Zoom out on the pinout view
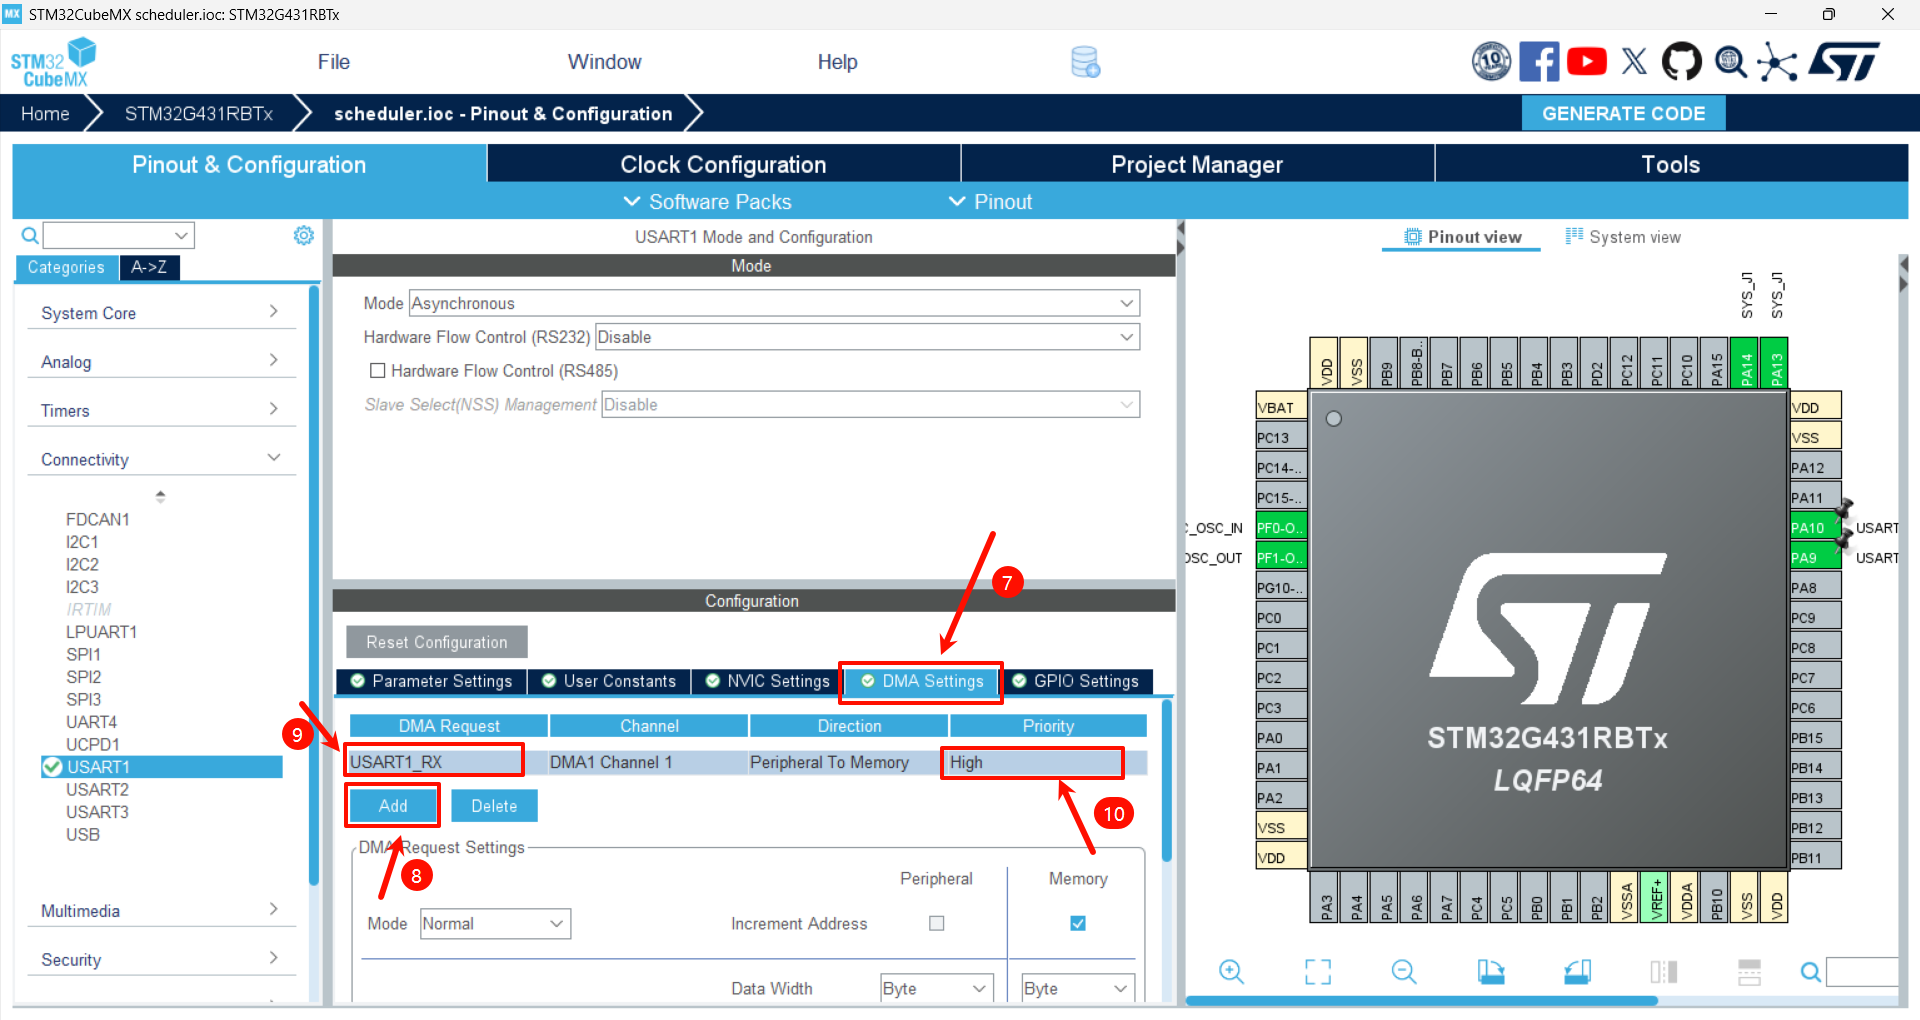 pos(1404,971)
